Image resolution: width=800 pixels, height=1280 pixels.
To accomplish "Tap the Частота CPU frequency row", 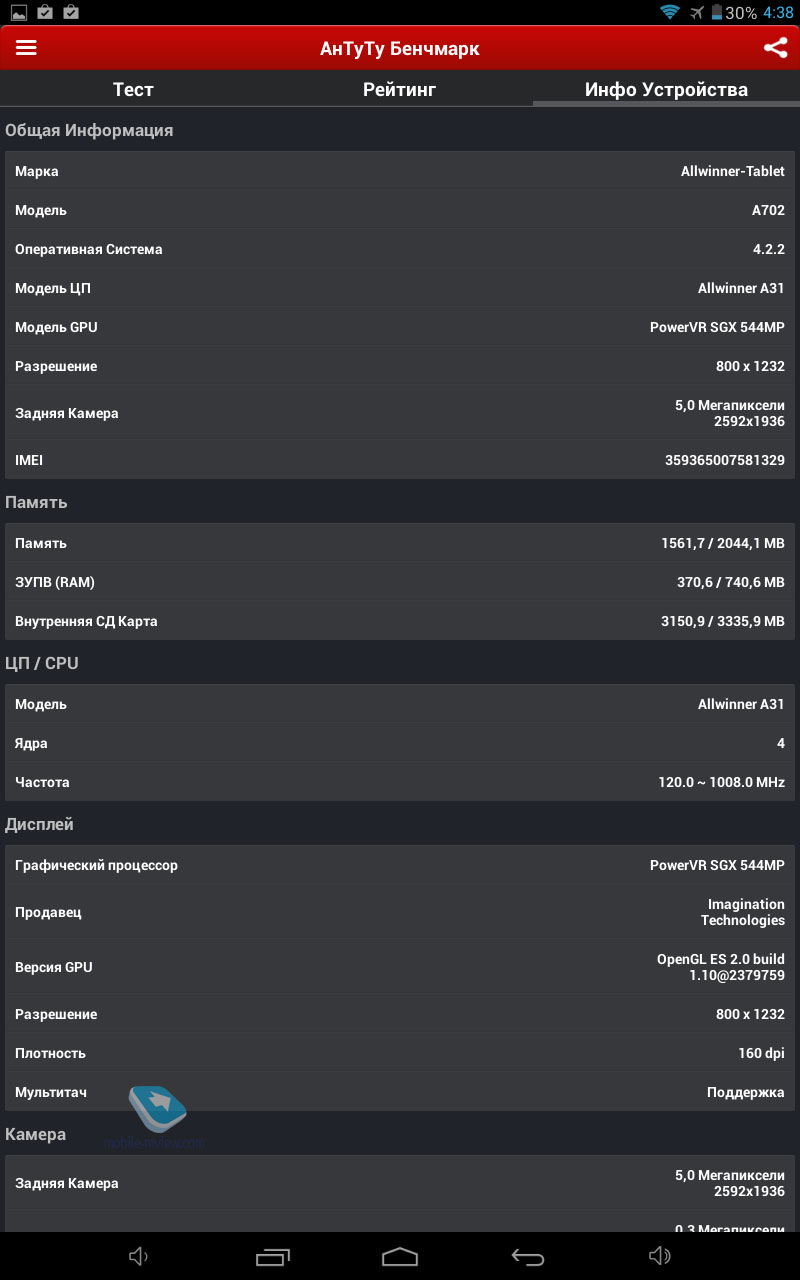I will (x=399, y=782).
